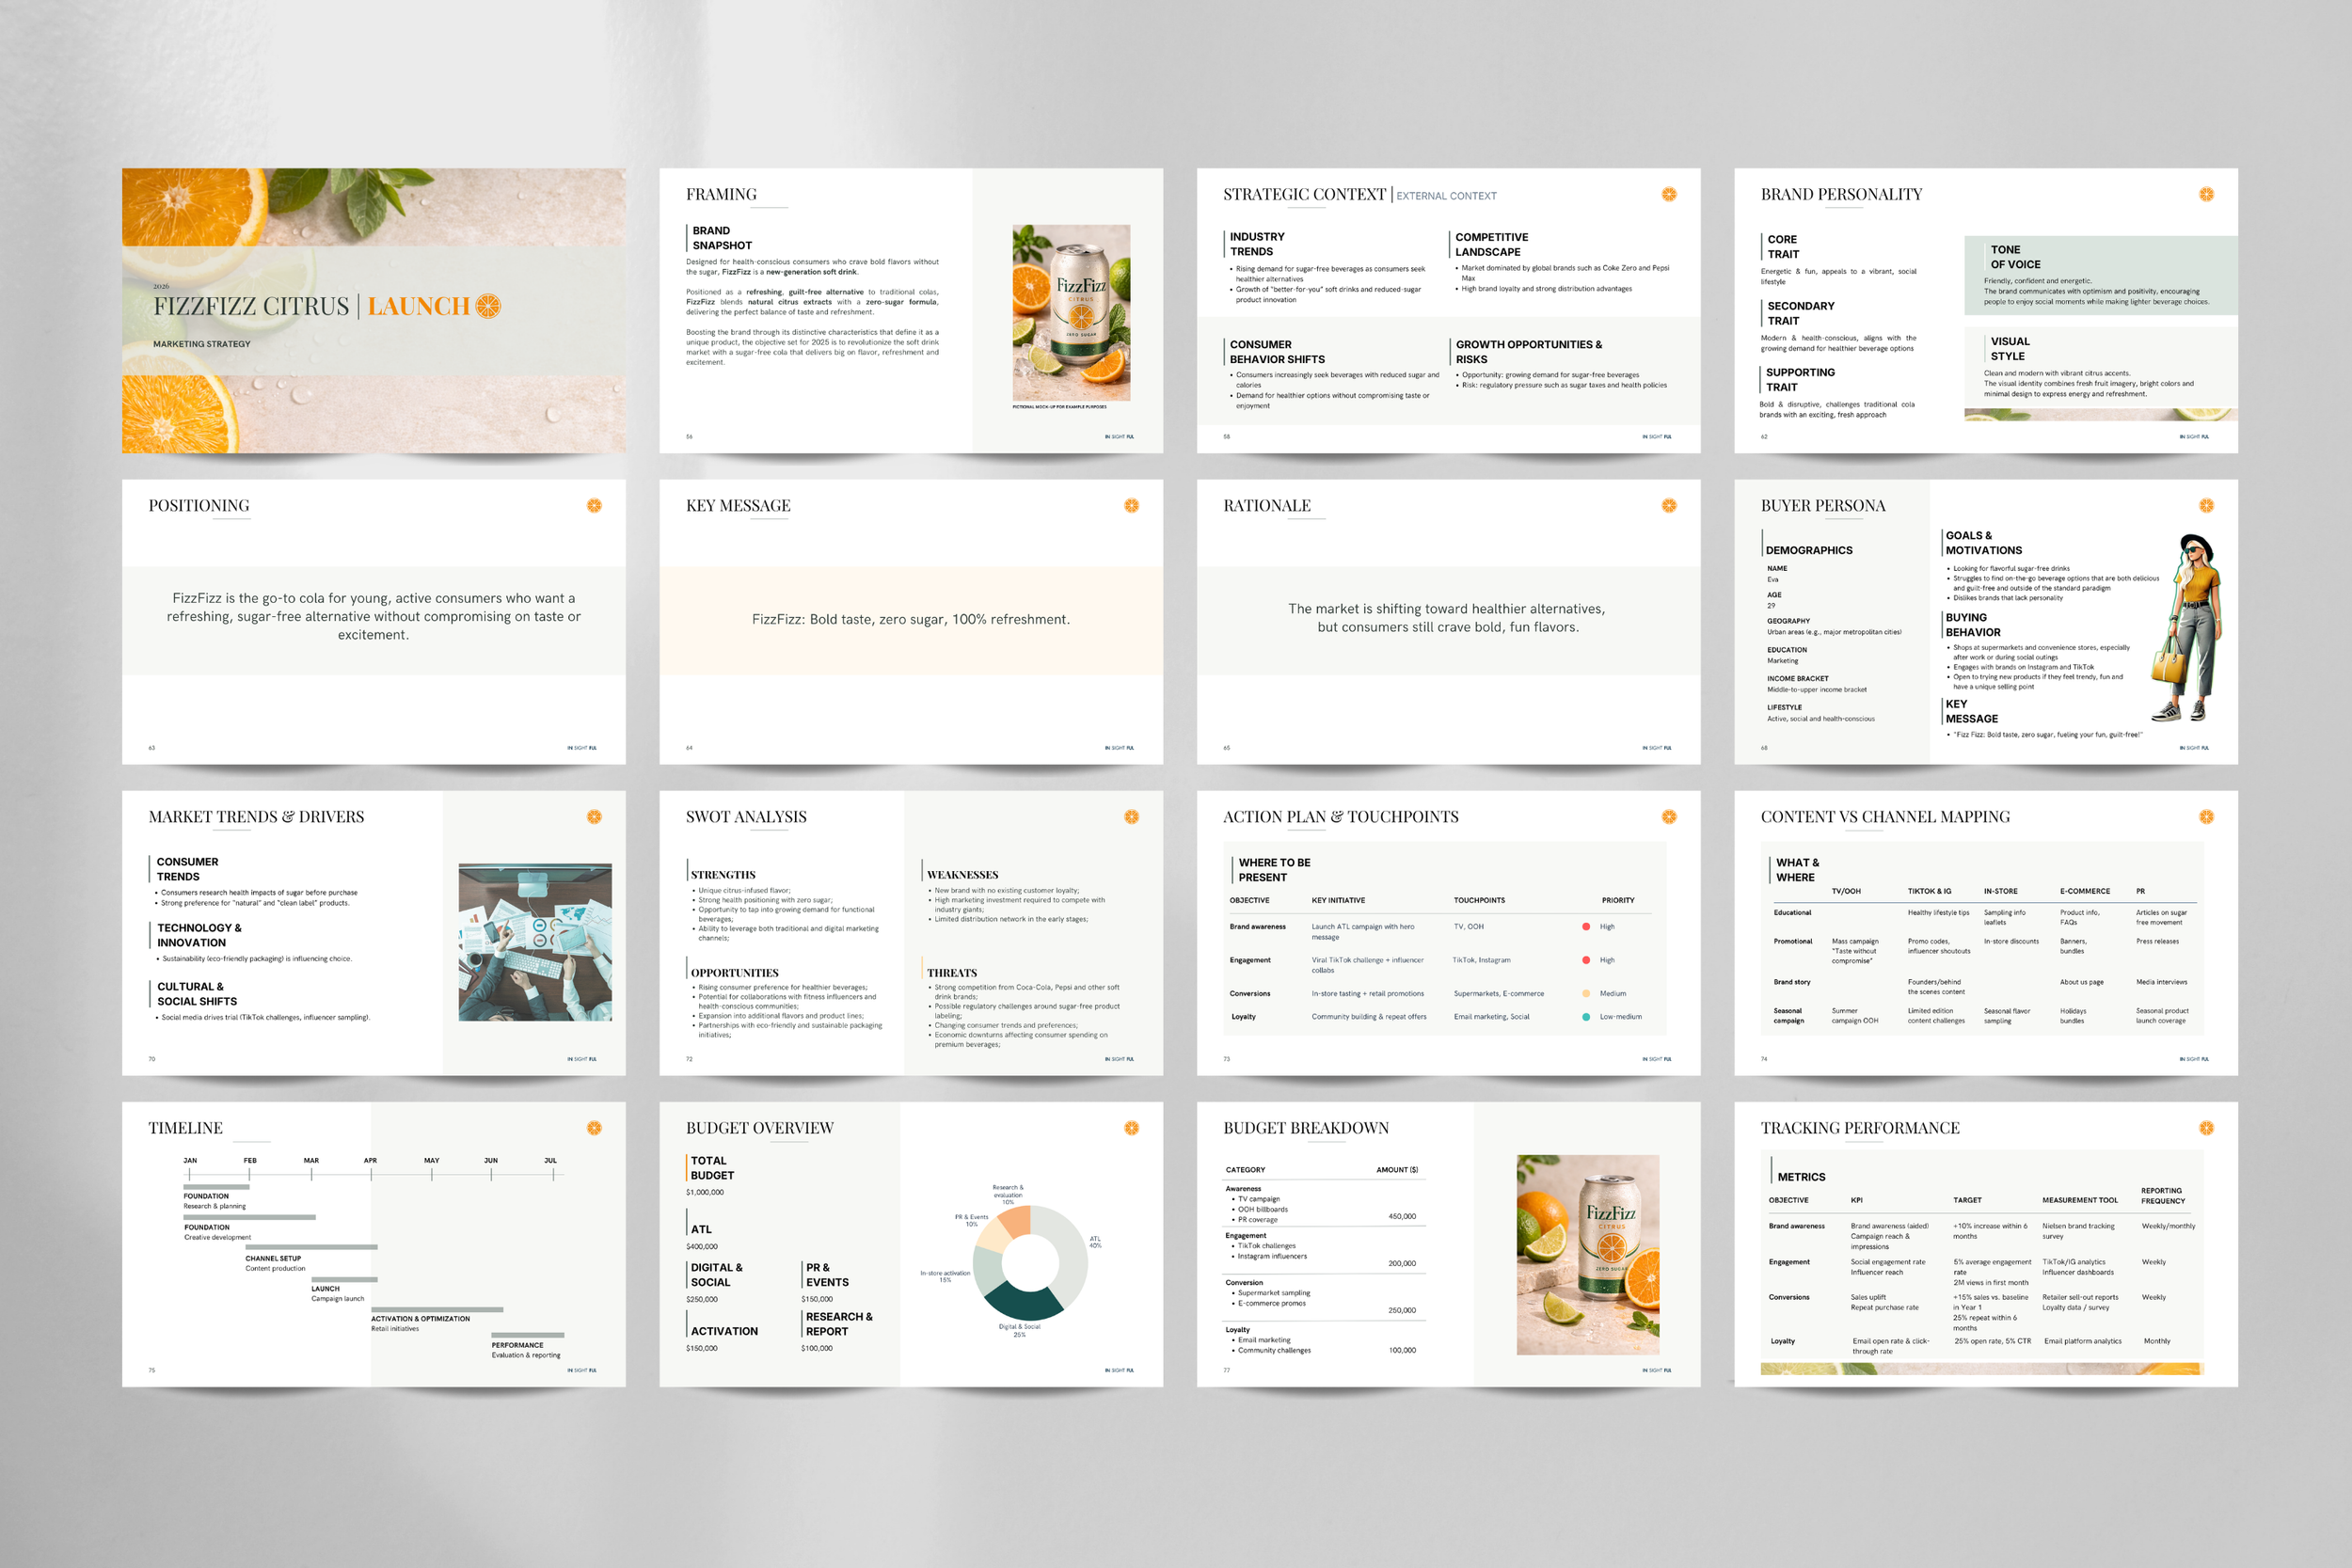Viewport: 2352px width, 1568px height.
Task: Select the persona illustration of Eva
Action: (2186, 628)
